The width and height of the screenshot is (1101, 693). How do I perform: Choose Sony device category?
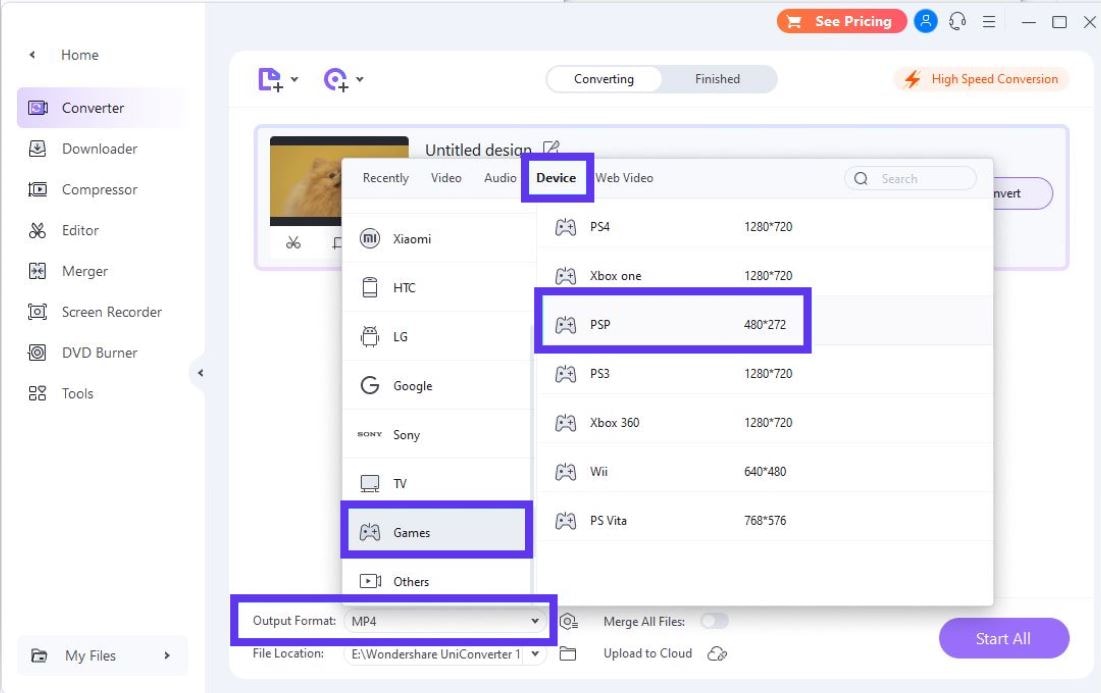point(437,434)
